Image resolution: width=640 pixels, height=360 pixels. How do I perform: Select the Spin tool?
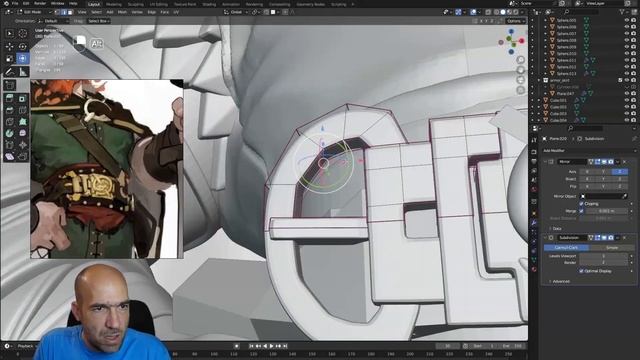(9, 133)
